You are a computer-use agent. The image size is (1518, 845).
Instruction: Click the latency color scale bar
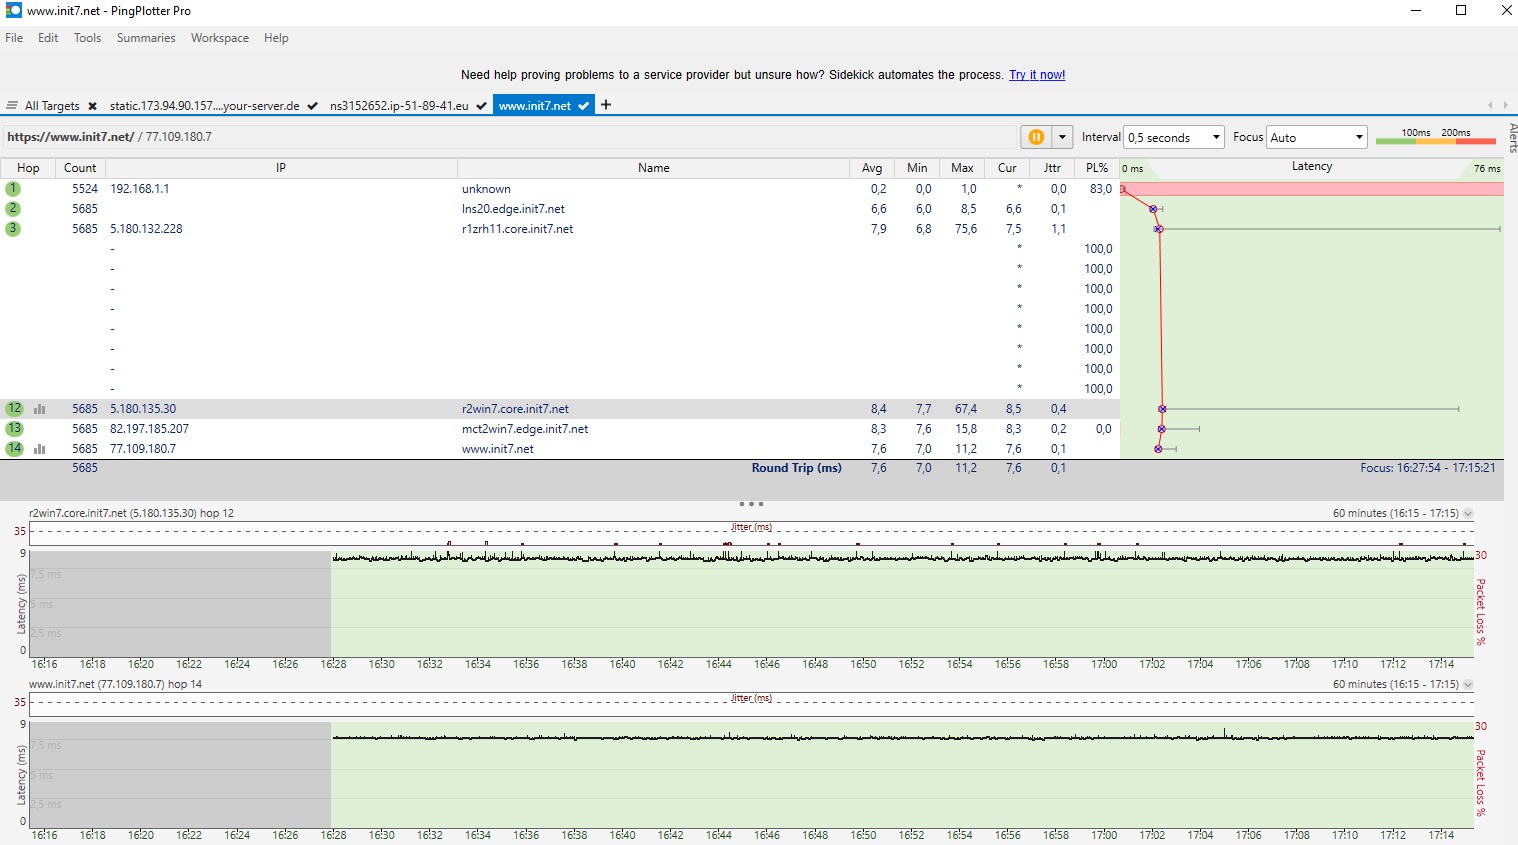[x=1437, y=141]
